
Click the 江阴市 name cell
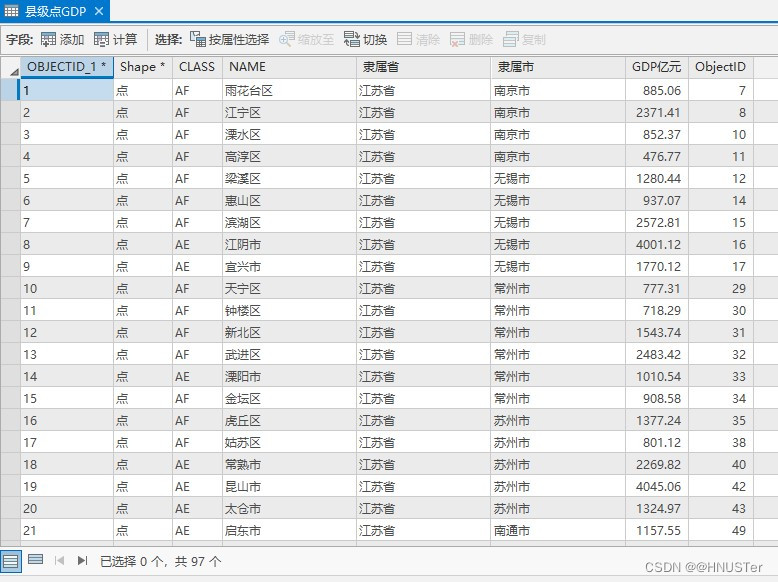(289, 245)
